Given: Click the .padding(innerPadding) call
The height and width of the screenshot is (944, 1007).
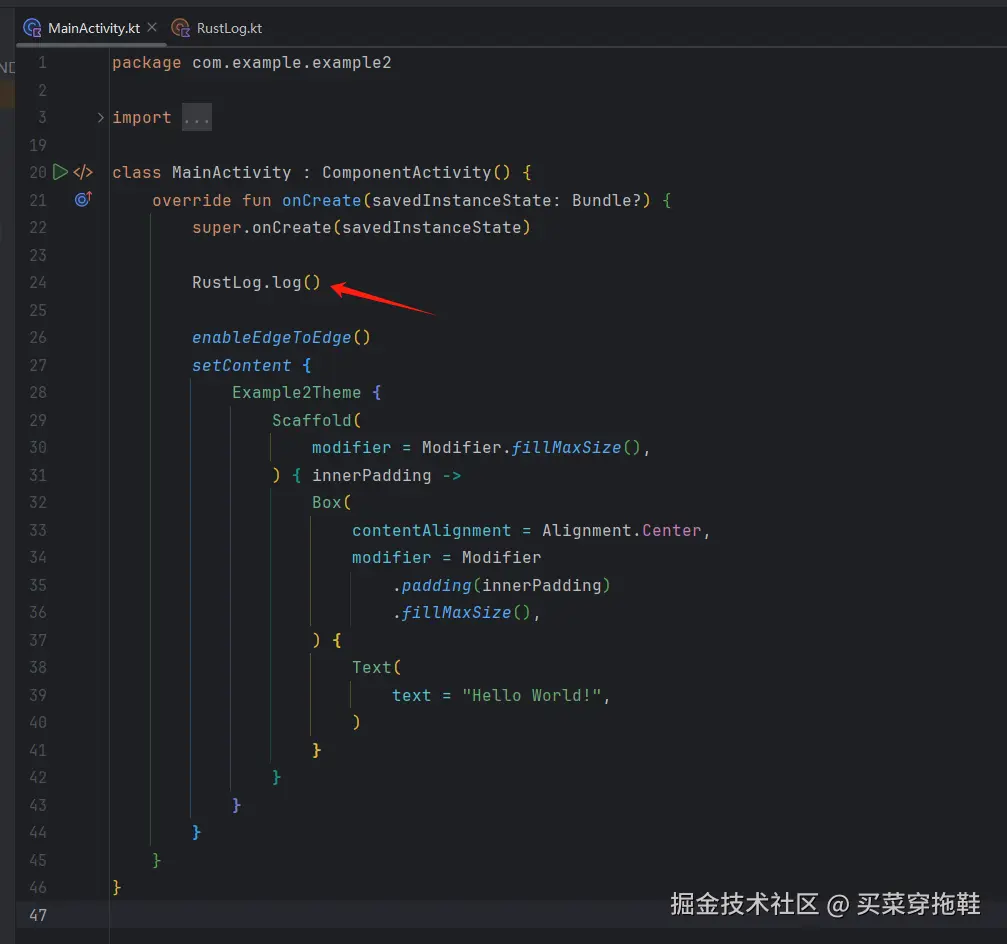Looking at the screenshot, I should (x=502, y=586).
